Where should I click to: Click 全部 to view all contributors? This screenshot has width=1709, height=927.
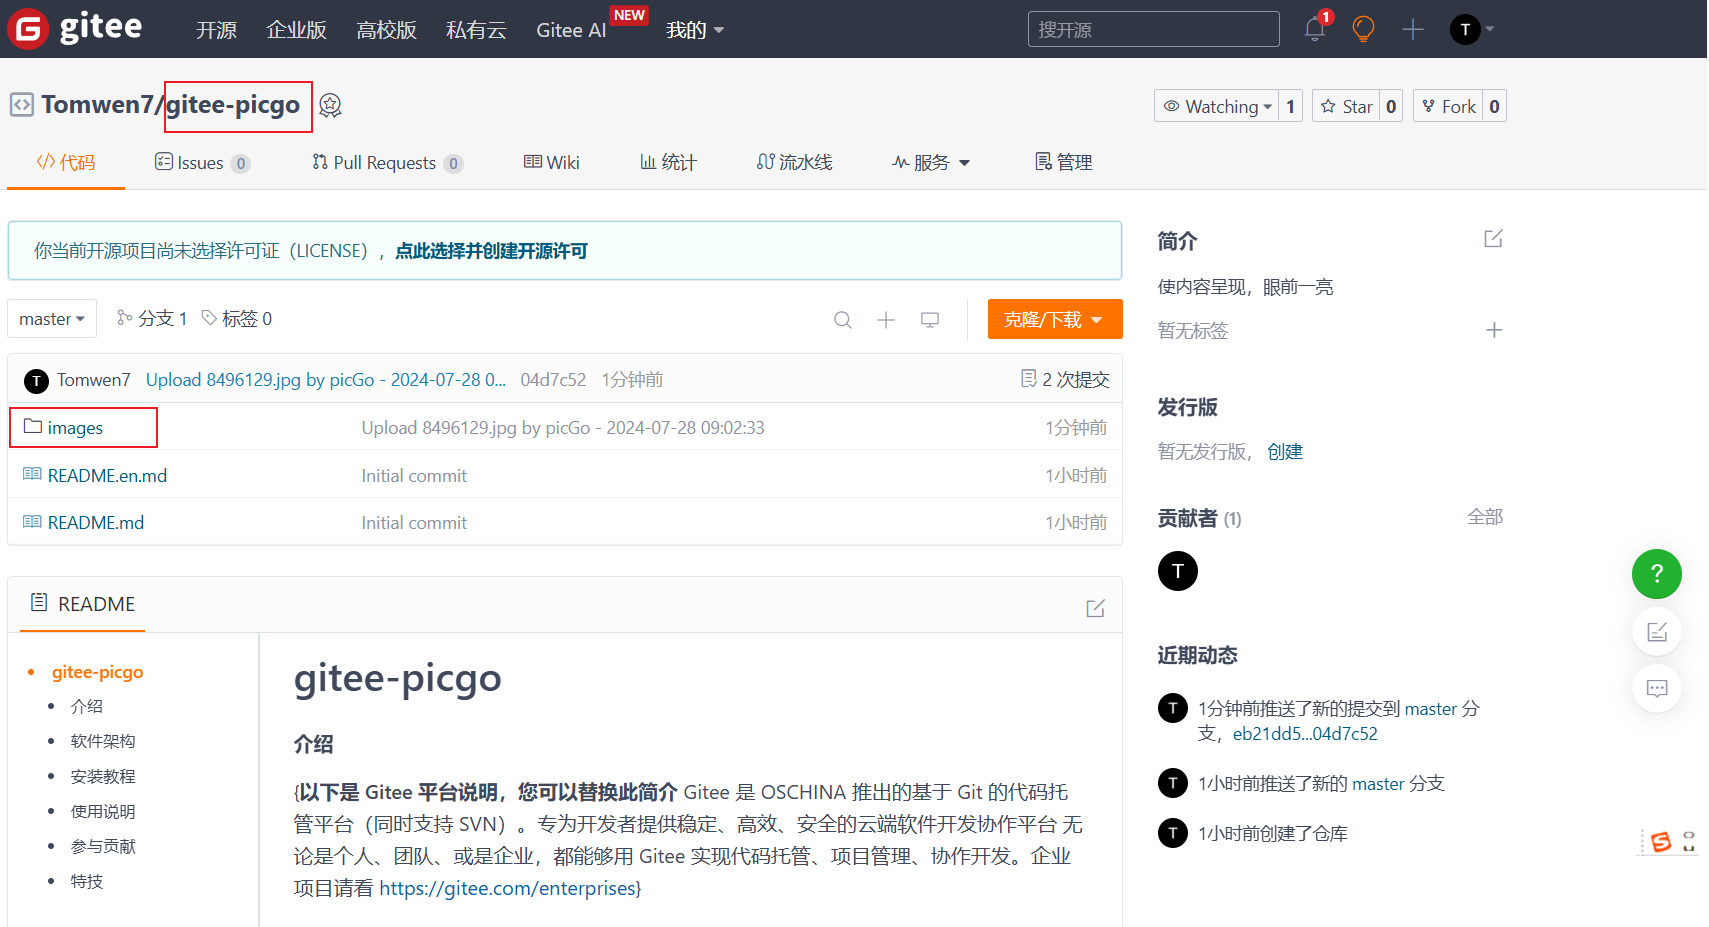point(1485,517)
